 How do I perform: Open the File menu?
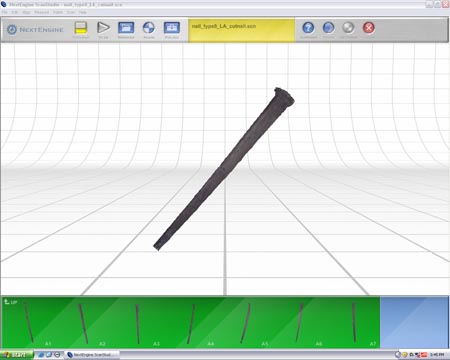click(x=4, y=12)
